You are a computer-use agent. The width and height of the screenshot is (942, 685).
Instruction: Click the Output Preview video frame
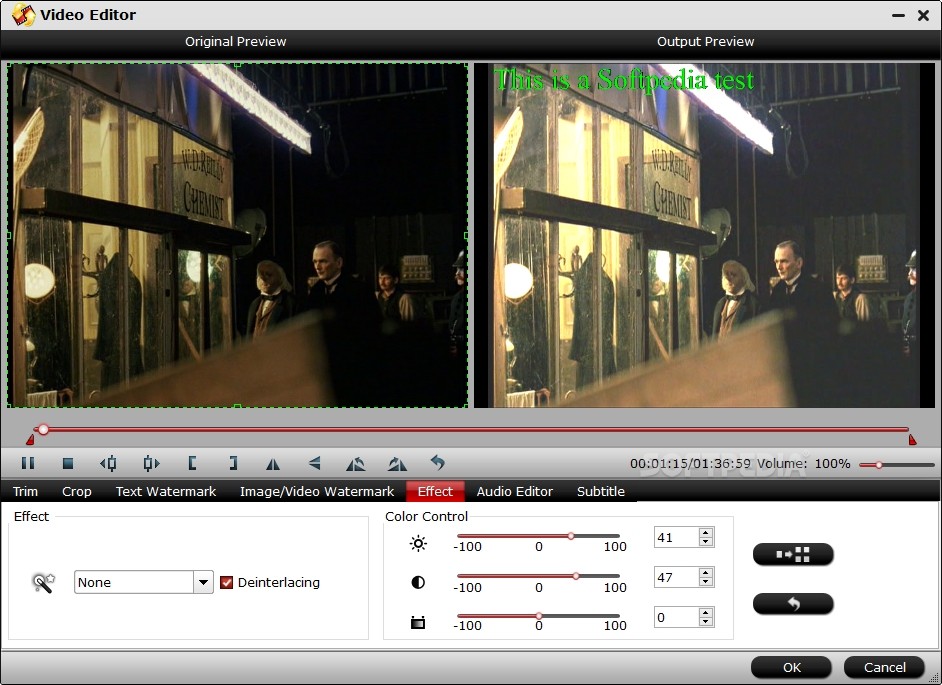click(x=705, y=236)
